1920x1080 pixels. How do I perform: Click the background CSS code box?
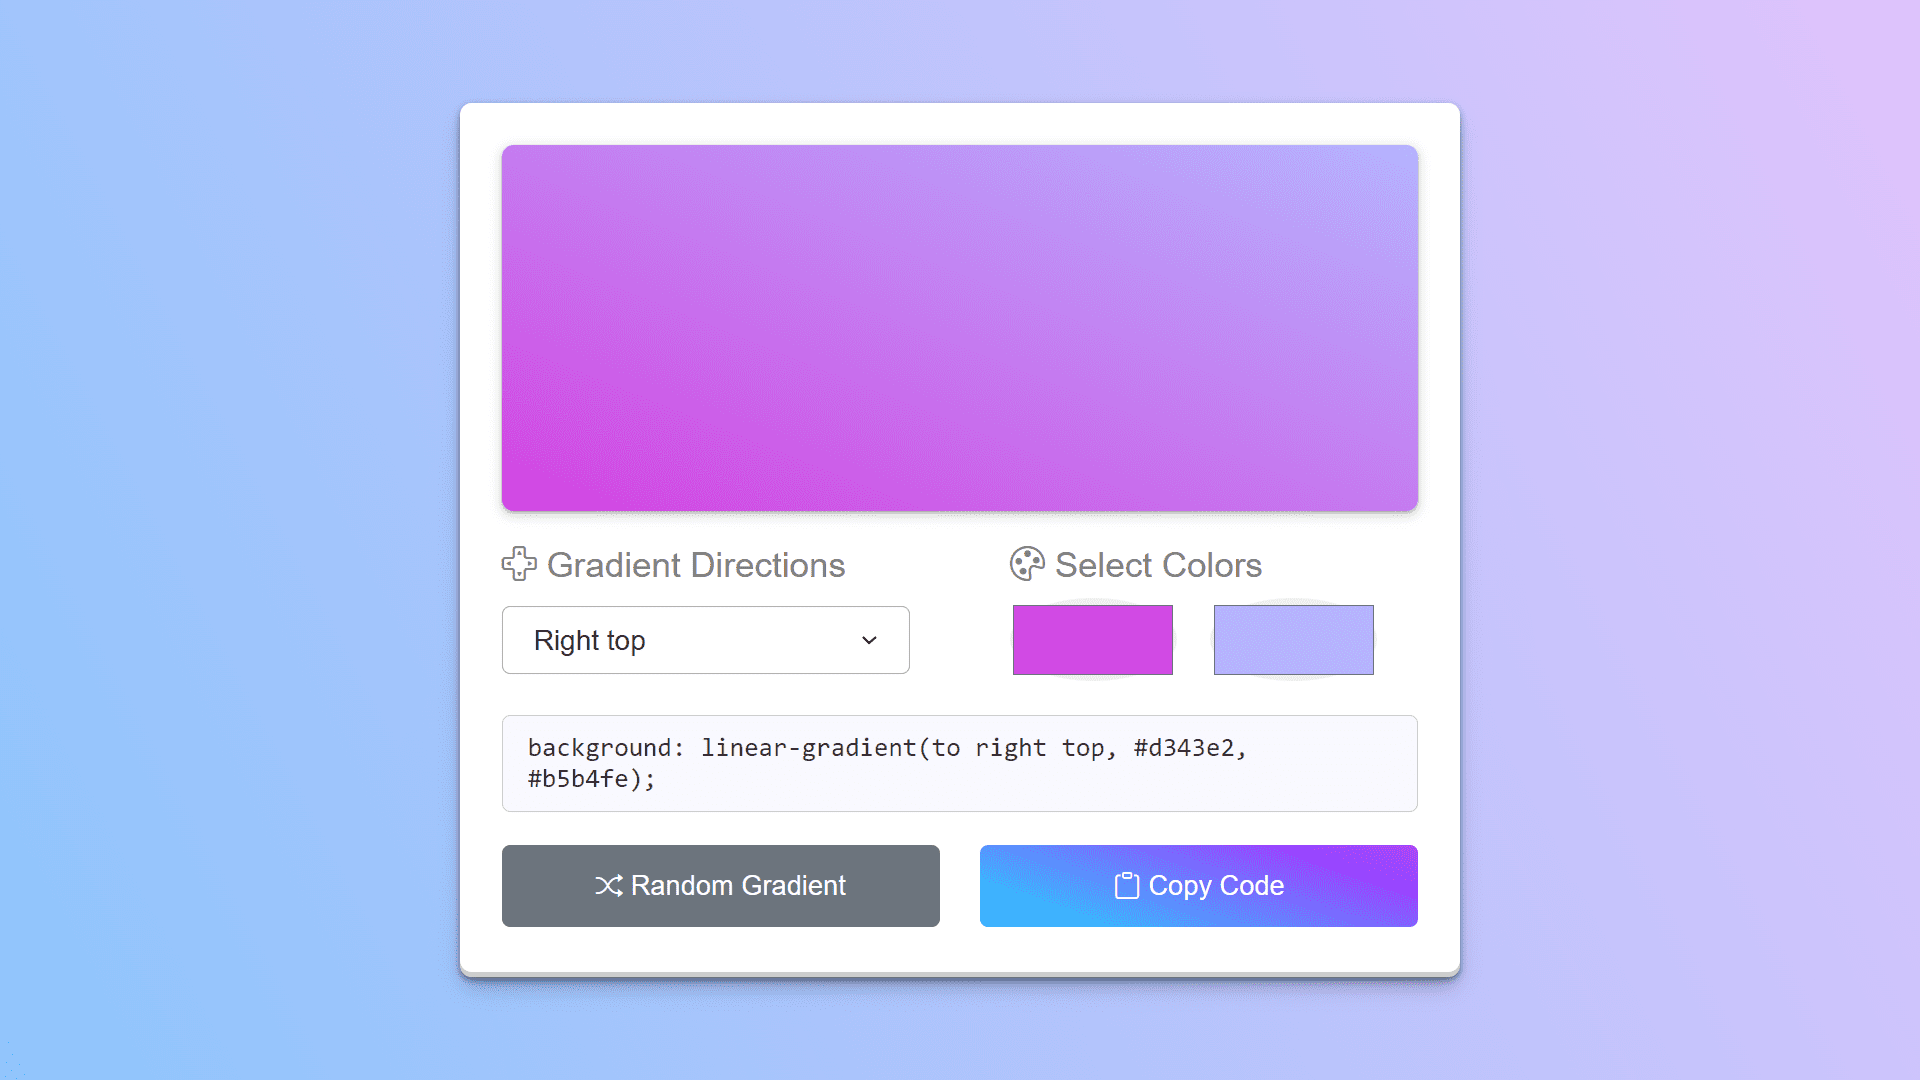point(959,762)
